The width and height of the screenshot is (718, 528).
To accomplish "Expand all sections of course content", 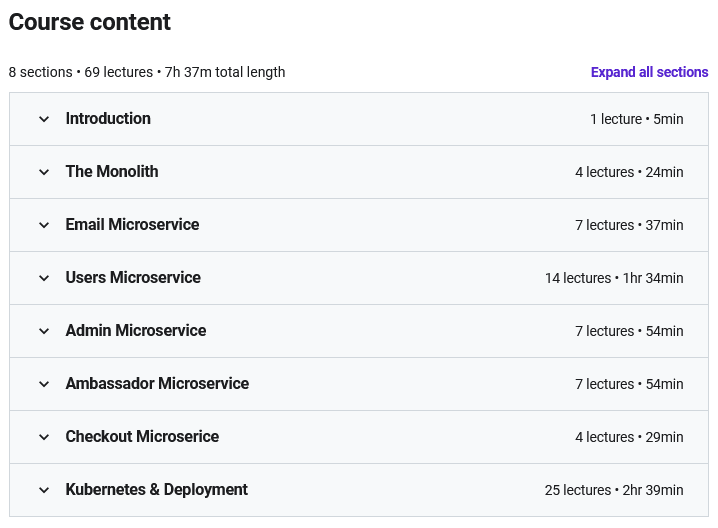I will coord(649,72).
